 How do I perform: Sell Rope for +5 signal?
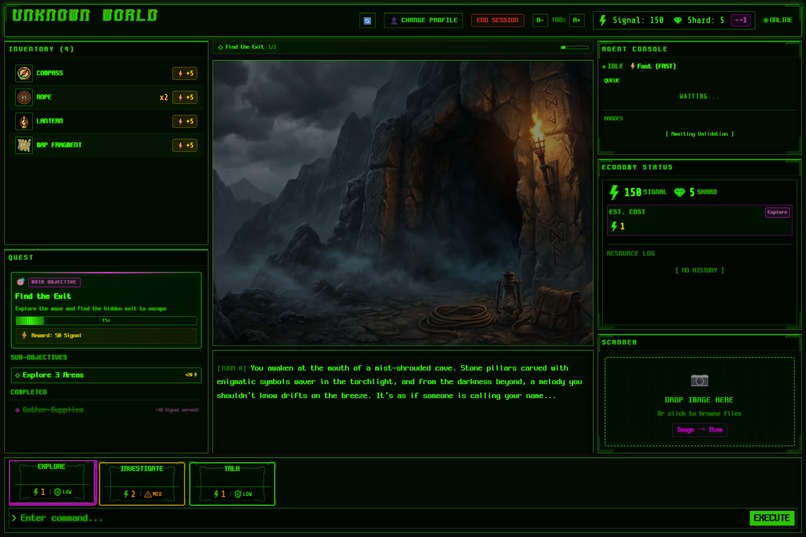[185, 97]
